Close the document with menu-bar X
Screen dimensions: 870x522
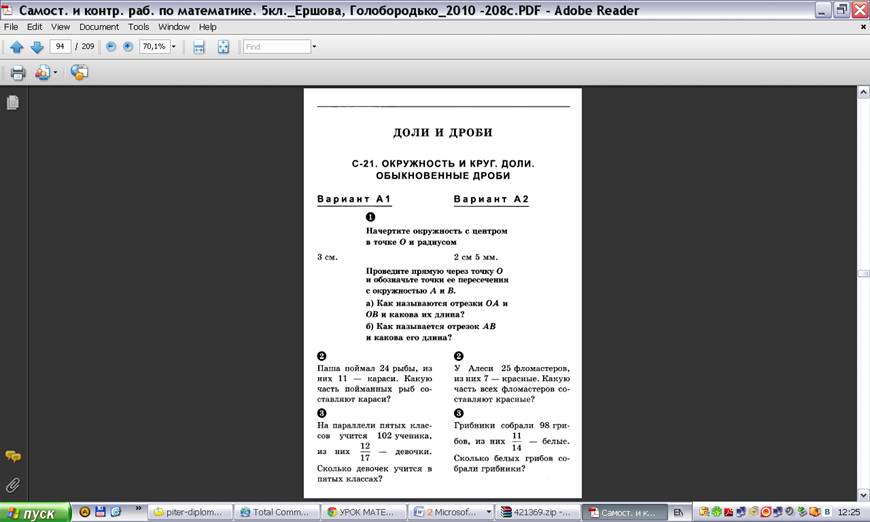(863, 27)
